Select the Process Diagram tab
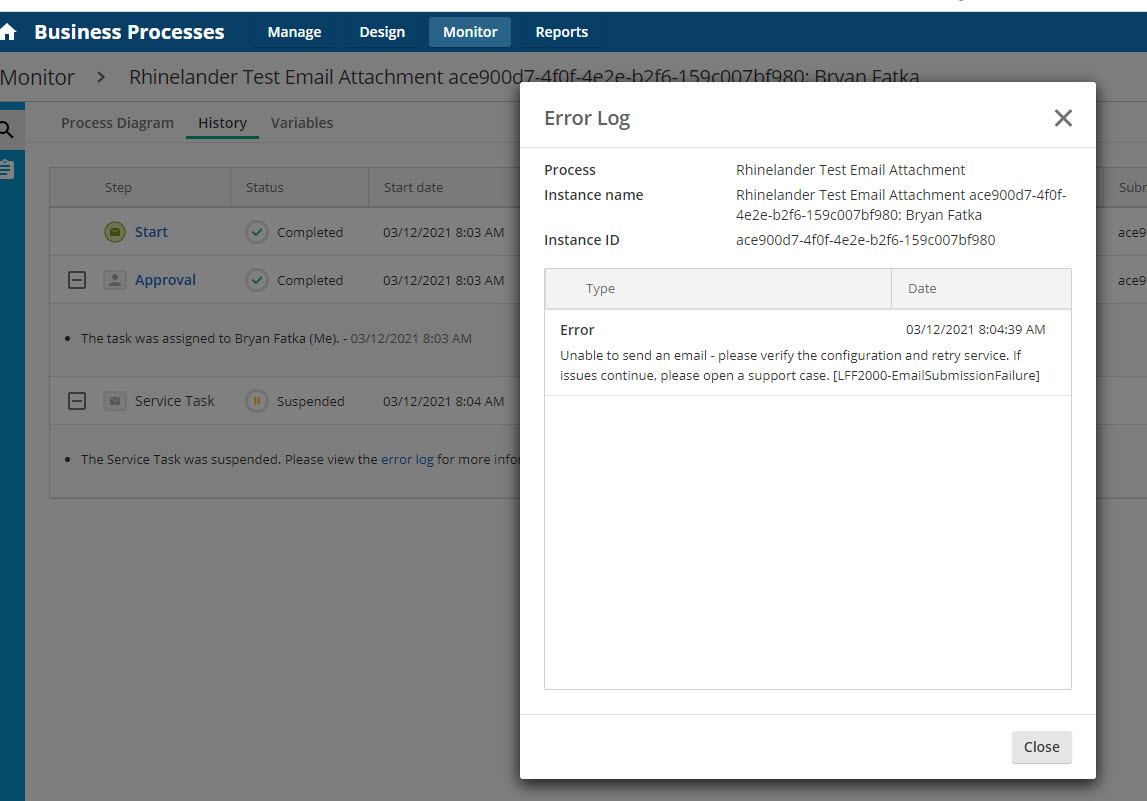The height and width of the screenshot is (801, 1147). [x=117, y=123]
